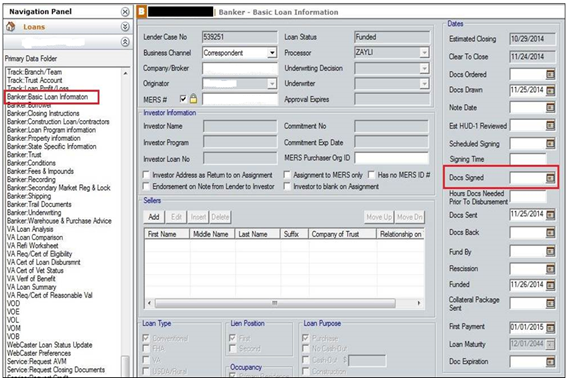Screen dimensions: 568x380
Task: Click the MERS # lock icon
Action: coord(193,99)
